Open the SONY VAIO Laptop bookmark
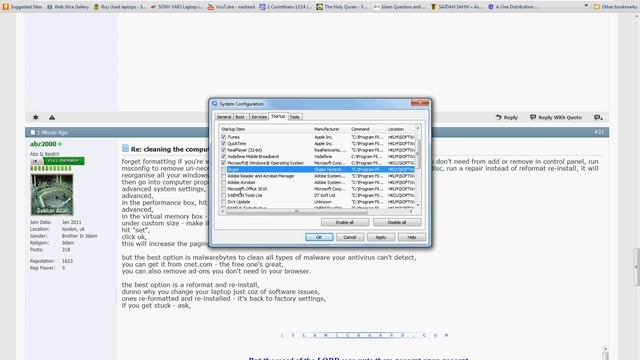Viewport: 640px width, 360px height. pyautogui.click(x=176, y=7)
